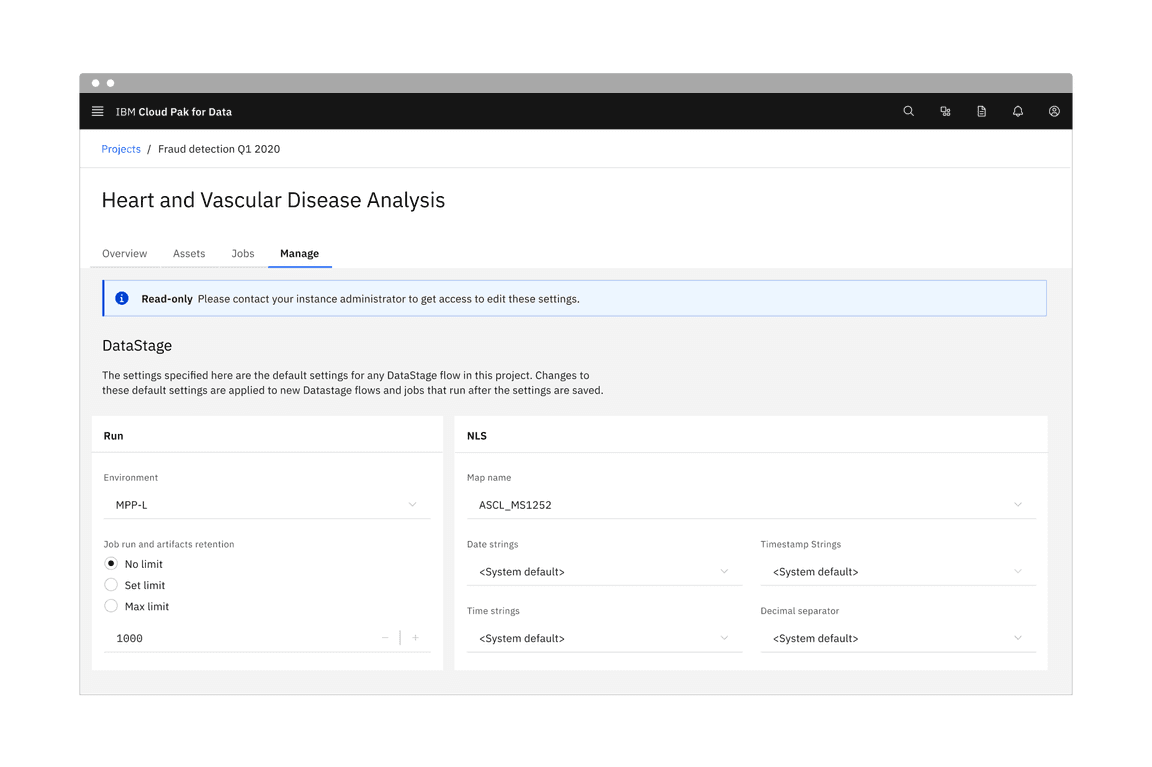Click the info icon in the read-only banner

pyautogui.click(x=121, y=298)
